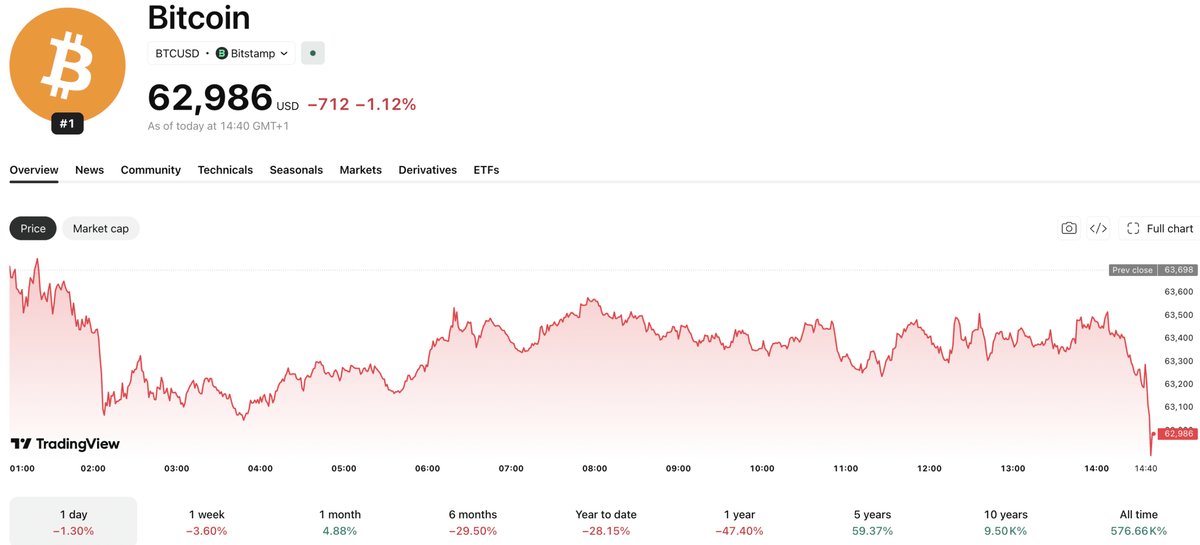1200x545 pixels.
Task: Click the orange Bitcoin logo
Action: pos(67,65)
